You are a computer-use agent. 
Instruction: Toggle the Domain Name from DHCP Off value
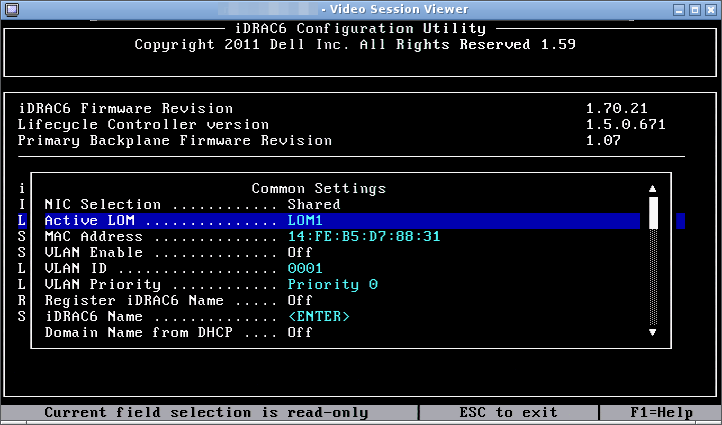300,332
